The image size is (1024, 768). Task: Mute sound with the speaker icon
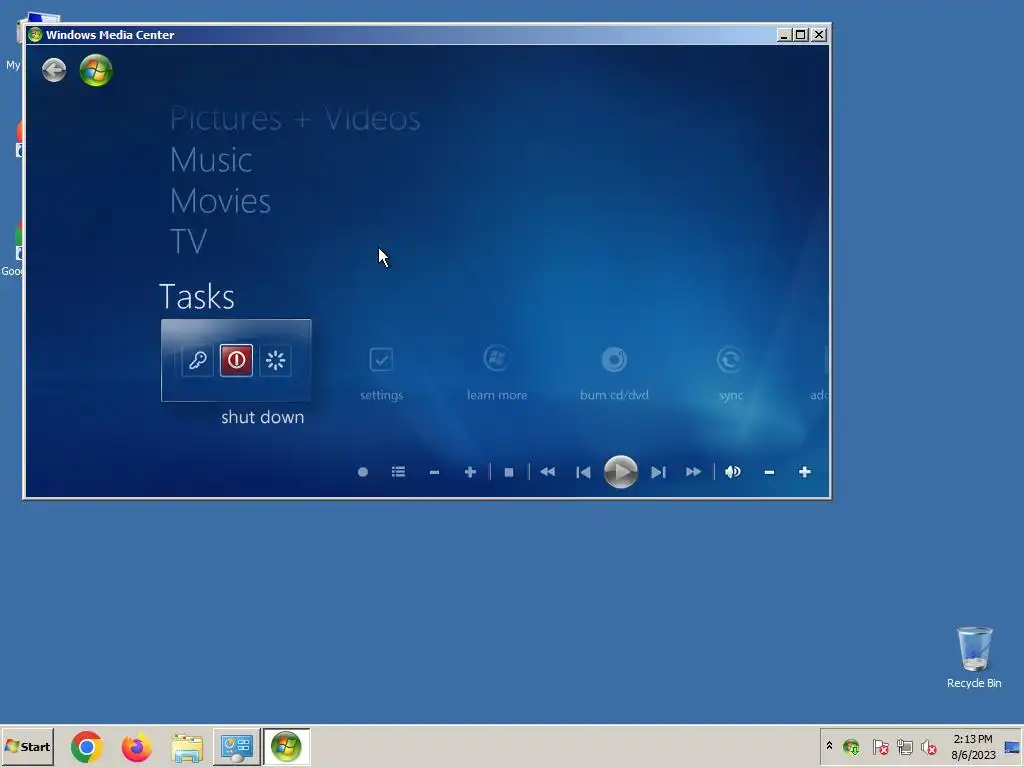click(x=733, y=472)
